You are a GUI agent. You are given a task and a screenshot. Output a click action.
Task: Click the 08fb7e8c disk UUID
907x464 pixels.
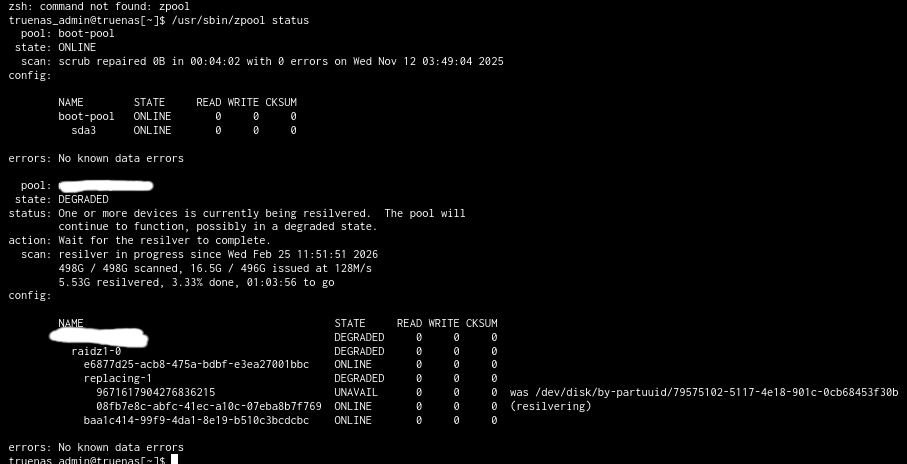click(208, 407)
